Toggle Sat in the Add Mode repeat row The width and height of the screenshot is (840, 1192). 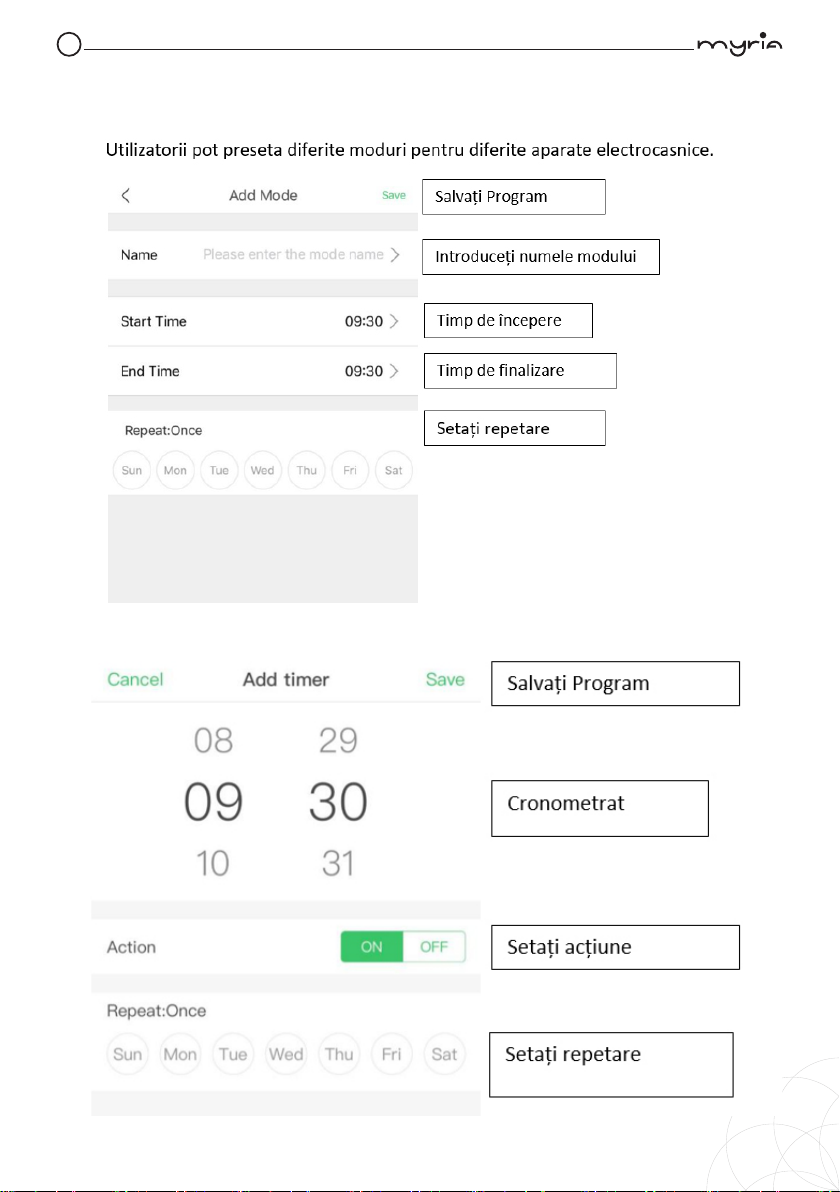click(x=394, y=471)
